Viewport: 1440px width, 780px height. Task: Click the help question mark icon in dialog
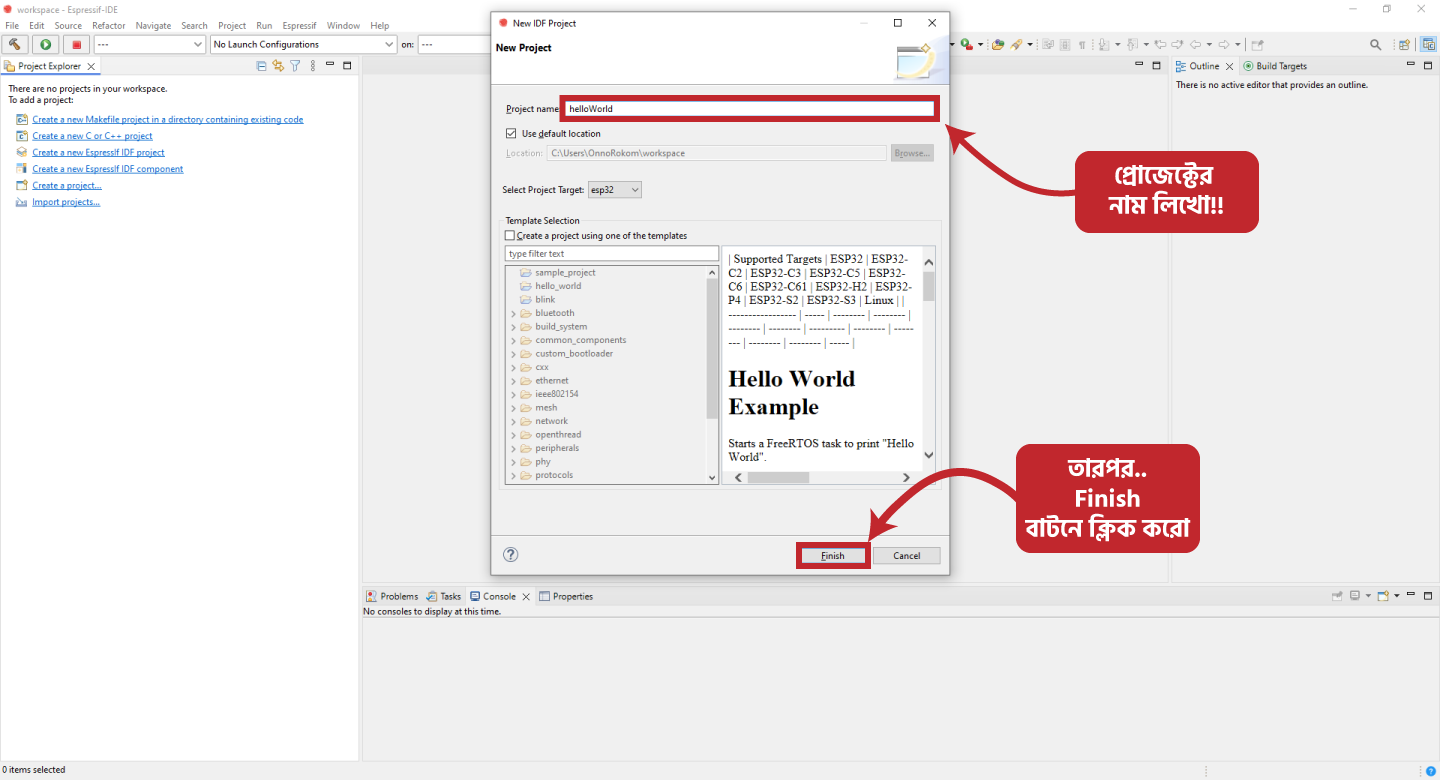point(510,554)
